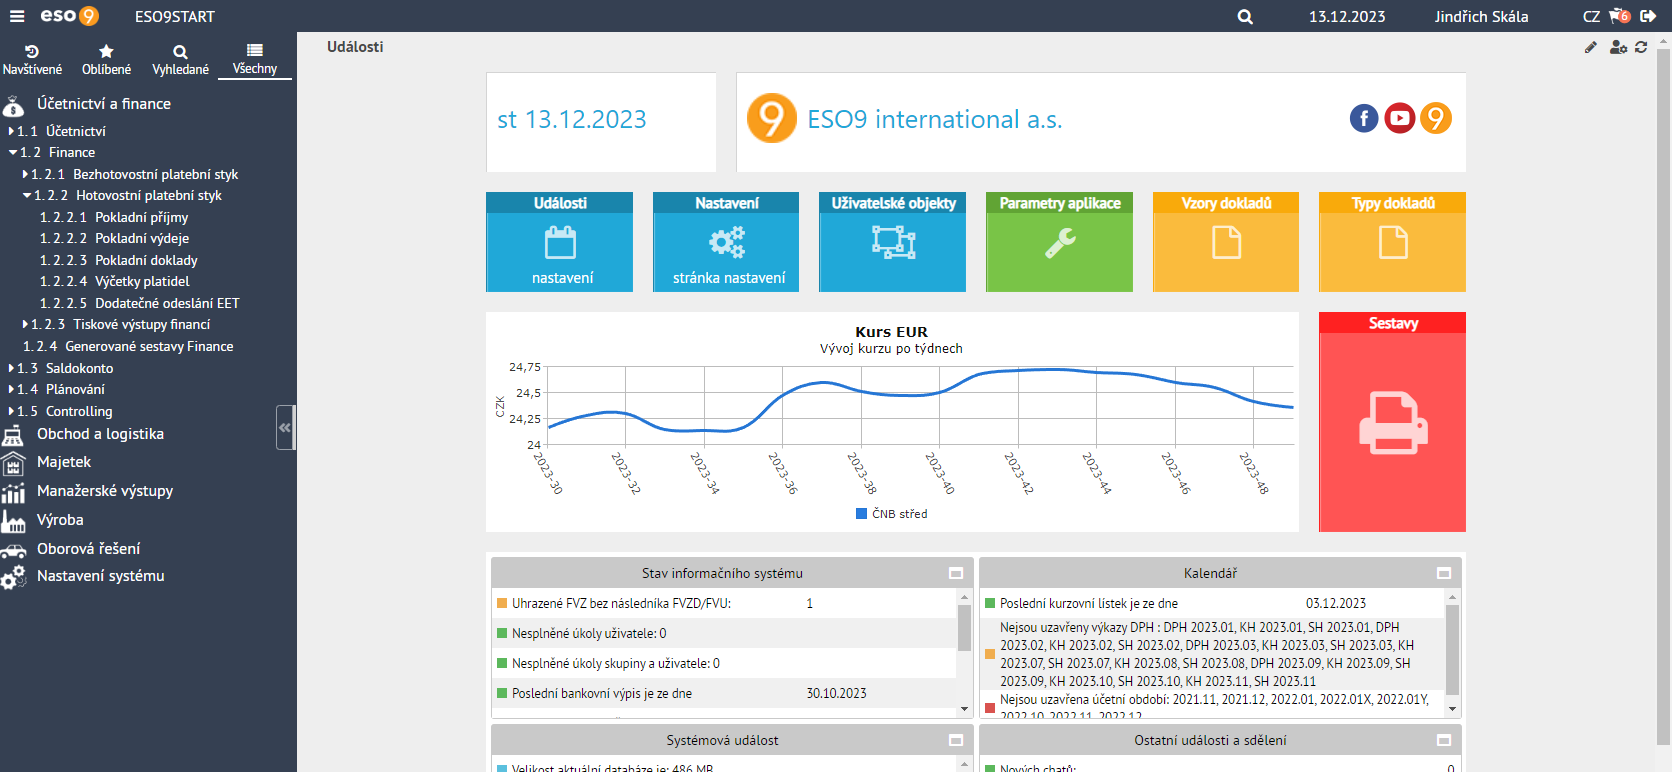Viewport: 1672px width, 772px height.
Task: Click the CZ language switcher
Action: click(x=1591, y=16)
